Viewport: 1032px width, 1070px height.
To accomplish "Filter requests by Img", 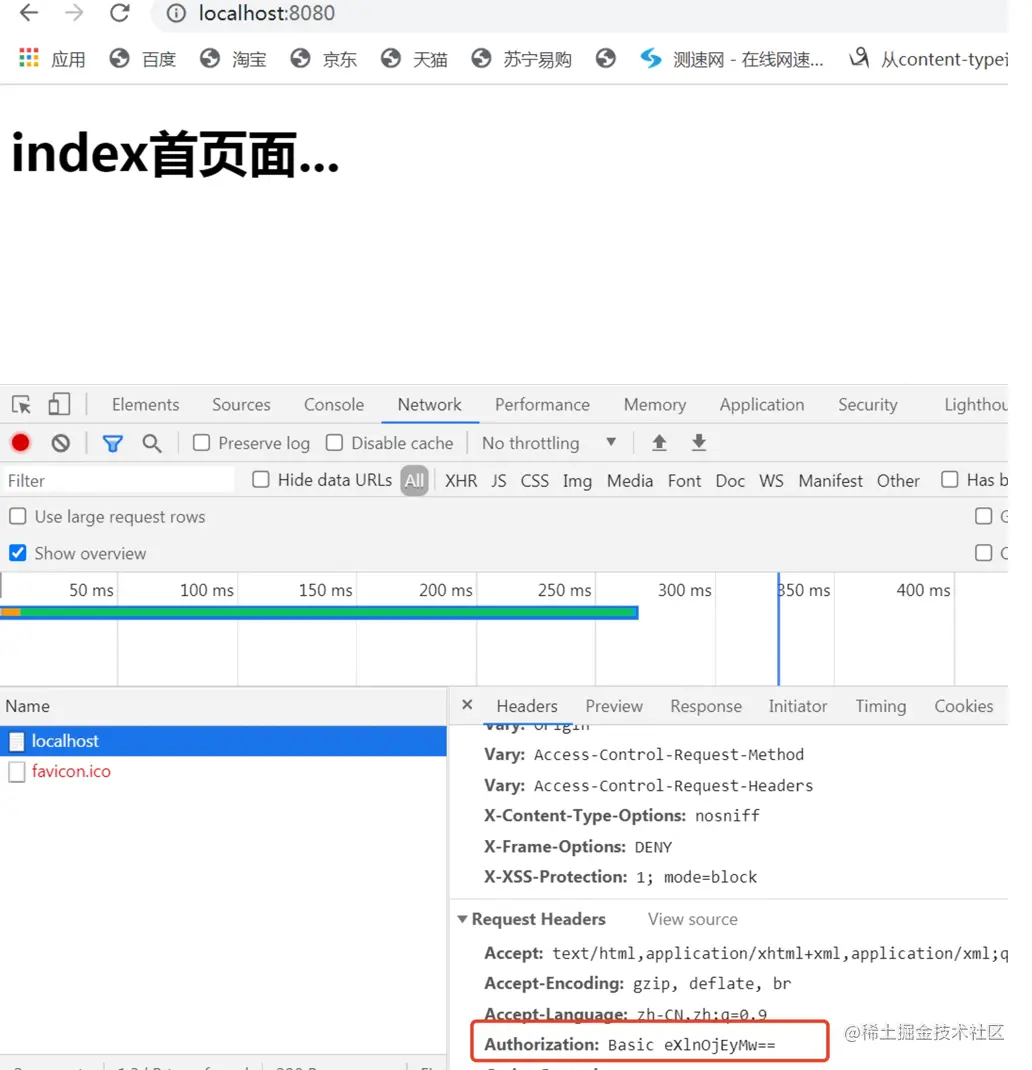I will coord(577,480).
